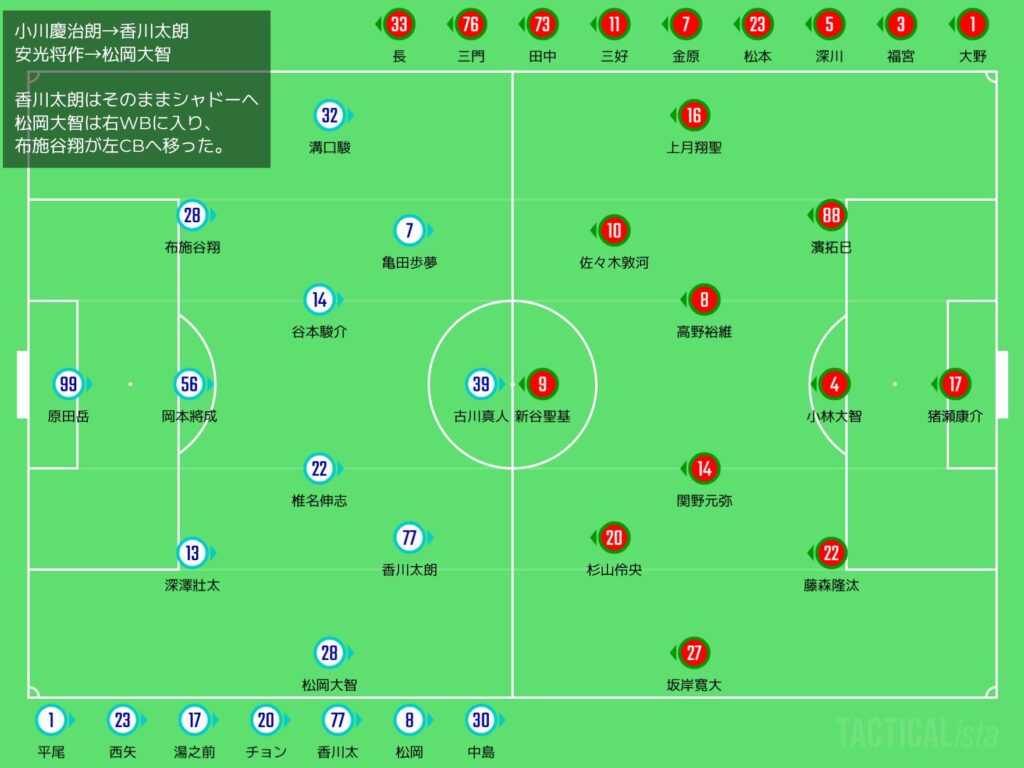Select blue number 13 深澤壮太 marker

tap(192, 553)
